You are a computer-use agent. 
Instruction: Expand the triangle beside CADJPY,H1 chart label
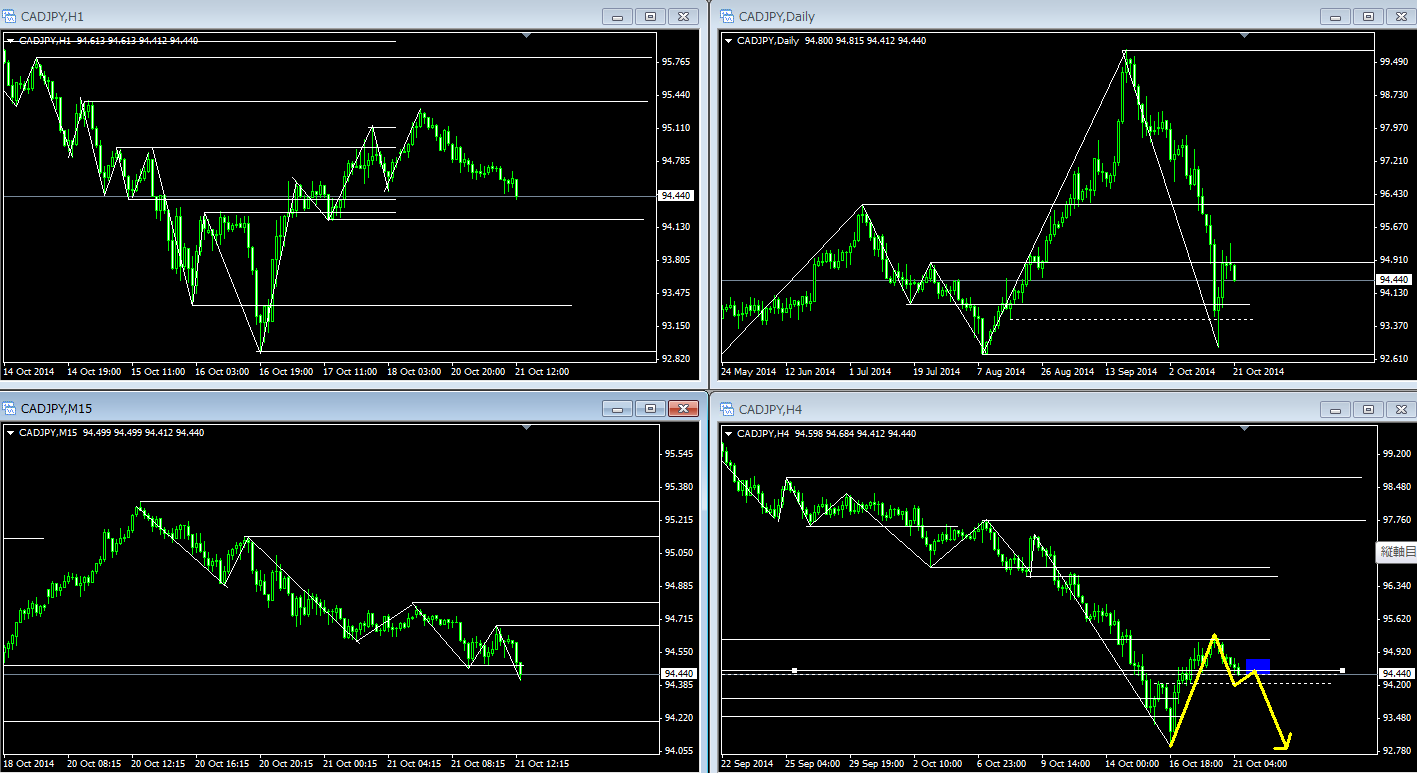pyautogui.click(x=11, y=41)
